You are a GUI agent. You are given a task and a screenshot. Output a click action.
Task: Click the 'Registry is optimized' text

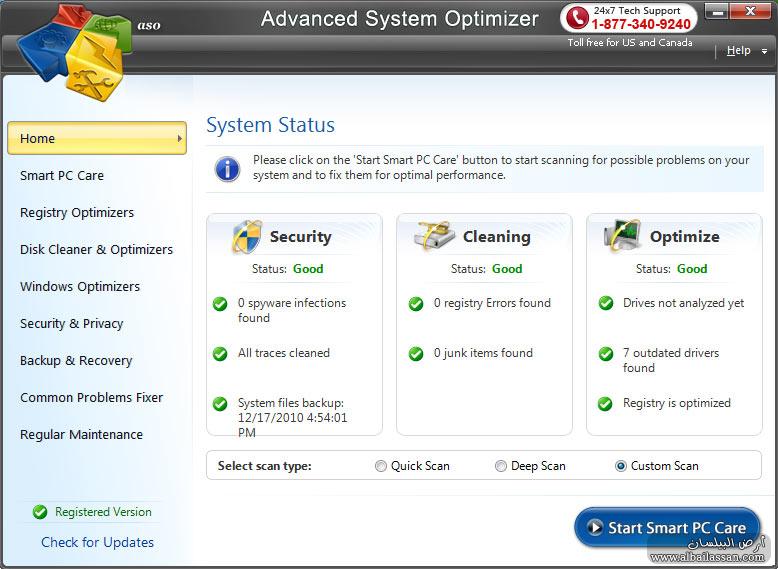[x=677, y=403]
